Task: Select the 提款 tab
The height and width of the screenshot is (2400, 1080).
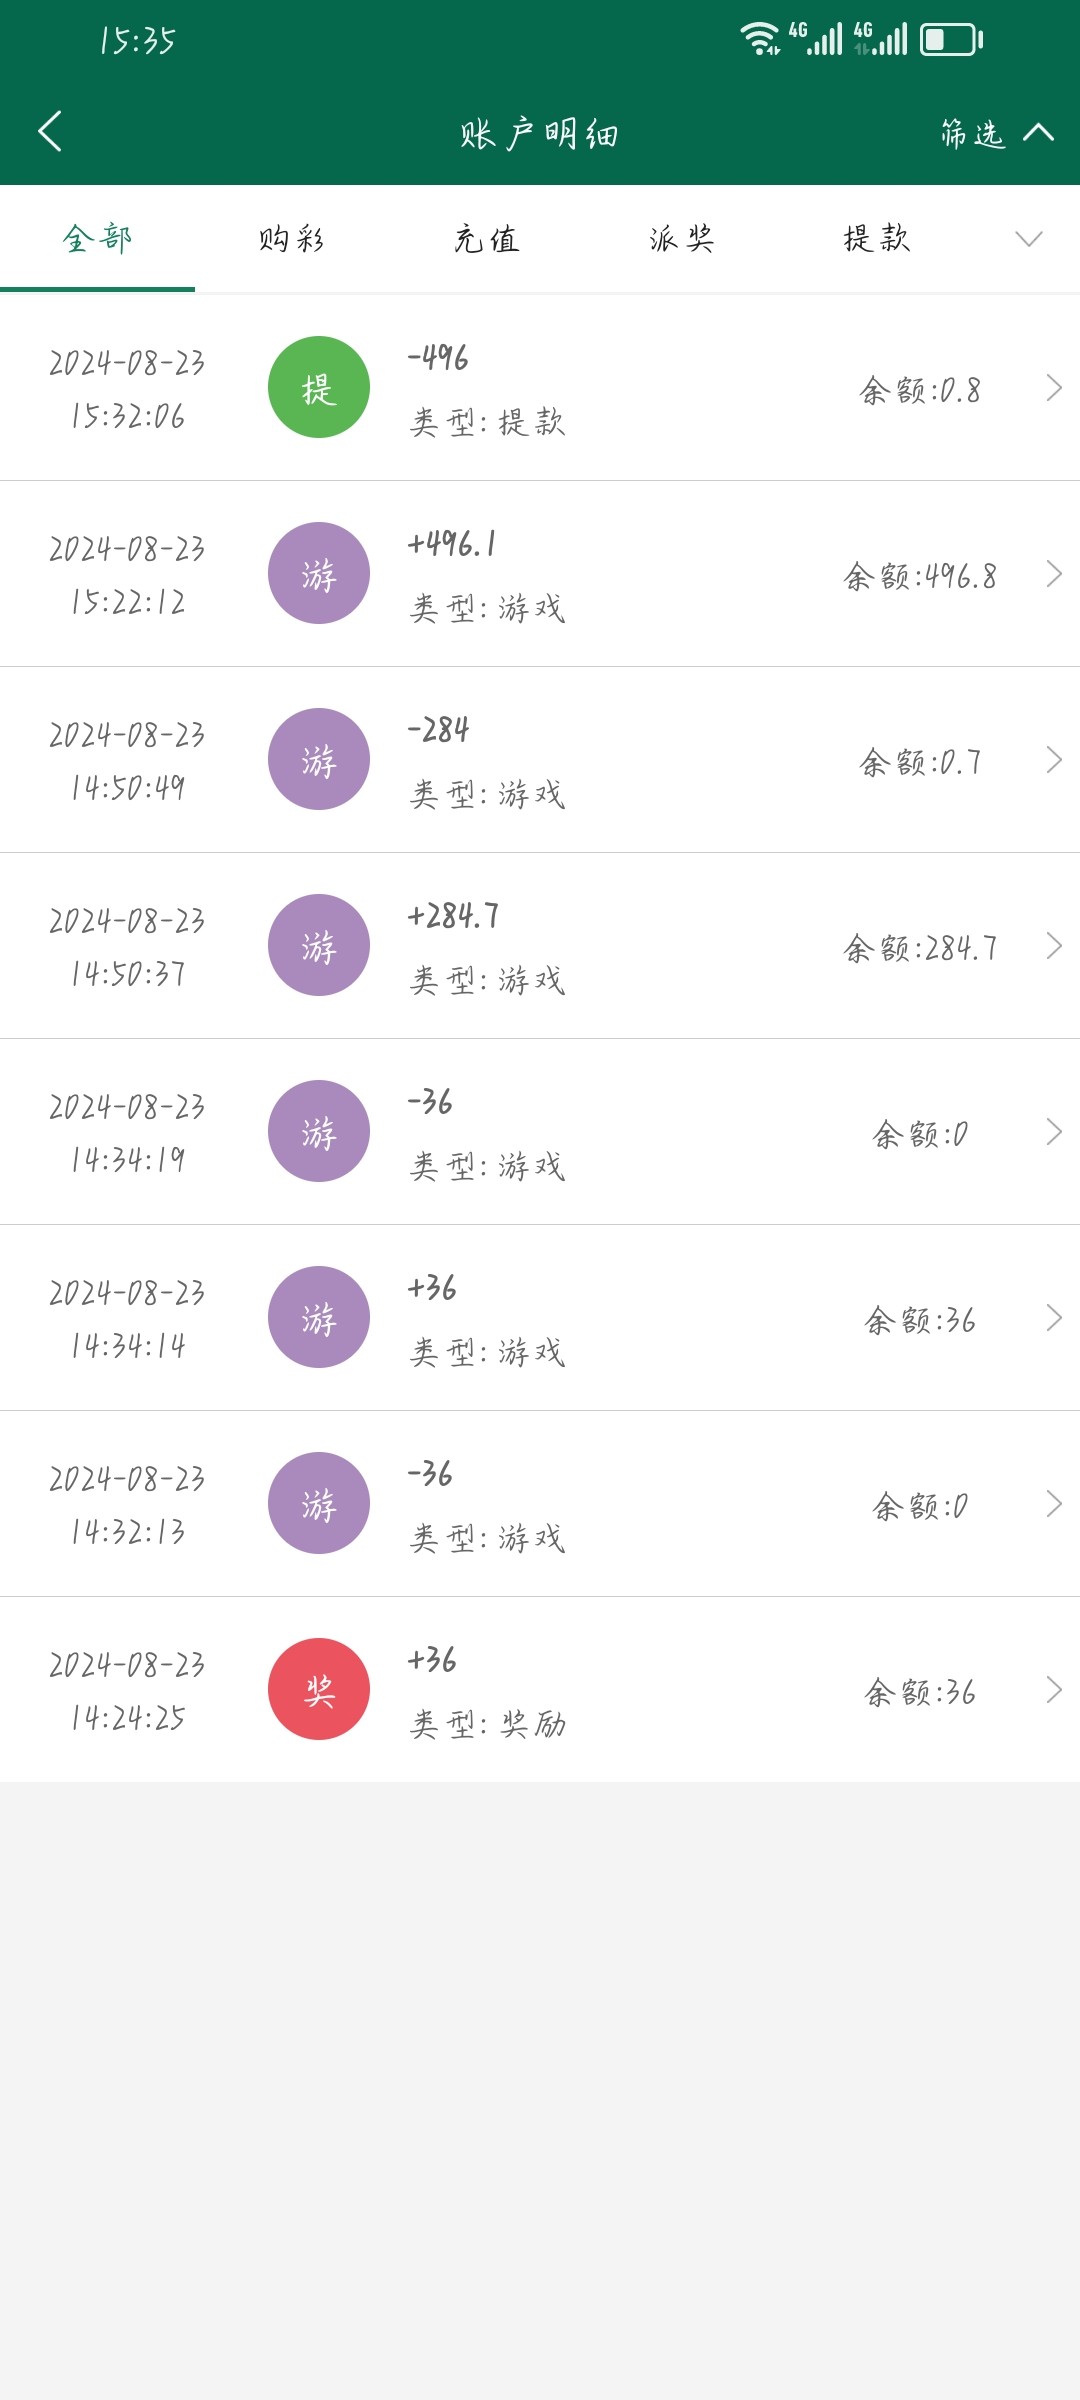Action: click(876, 239)
